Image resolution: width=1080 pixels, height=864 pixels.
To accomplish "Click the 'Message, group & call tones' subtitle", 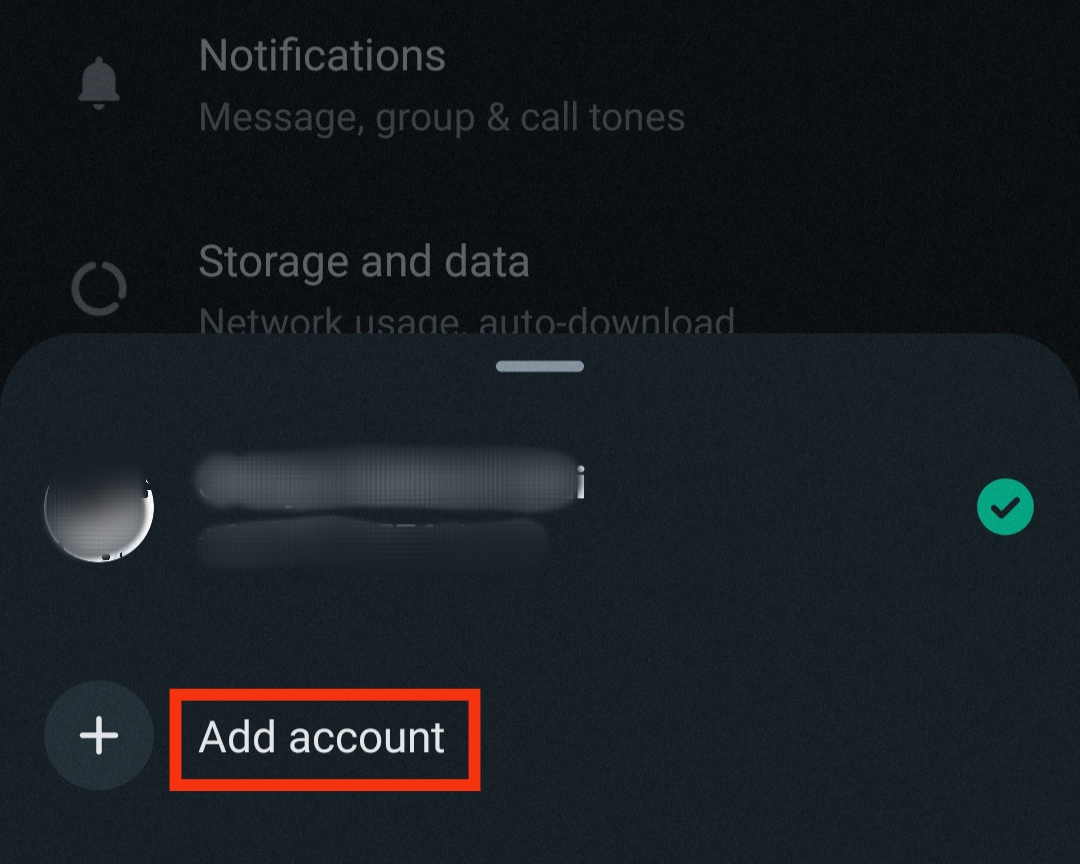I will pyautogui.click(x=442, y=117).
